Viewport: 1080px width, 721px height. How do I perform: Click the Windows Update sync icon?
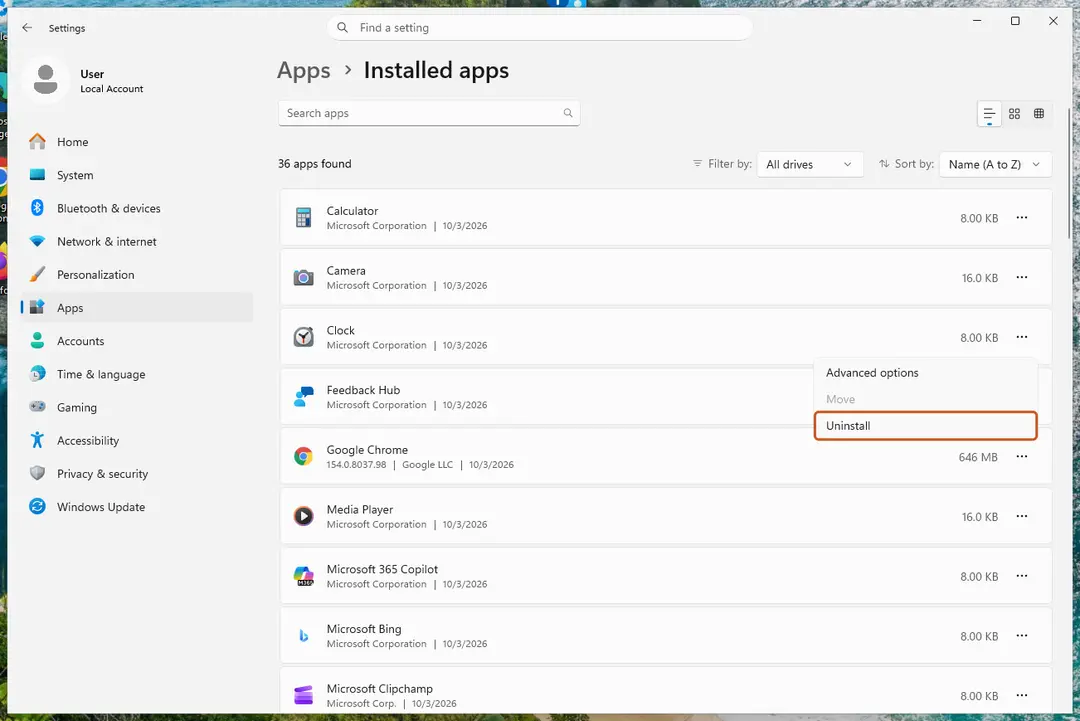[37, 507]
